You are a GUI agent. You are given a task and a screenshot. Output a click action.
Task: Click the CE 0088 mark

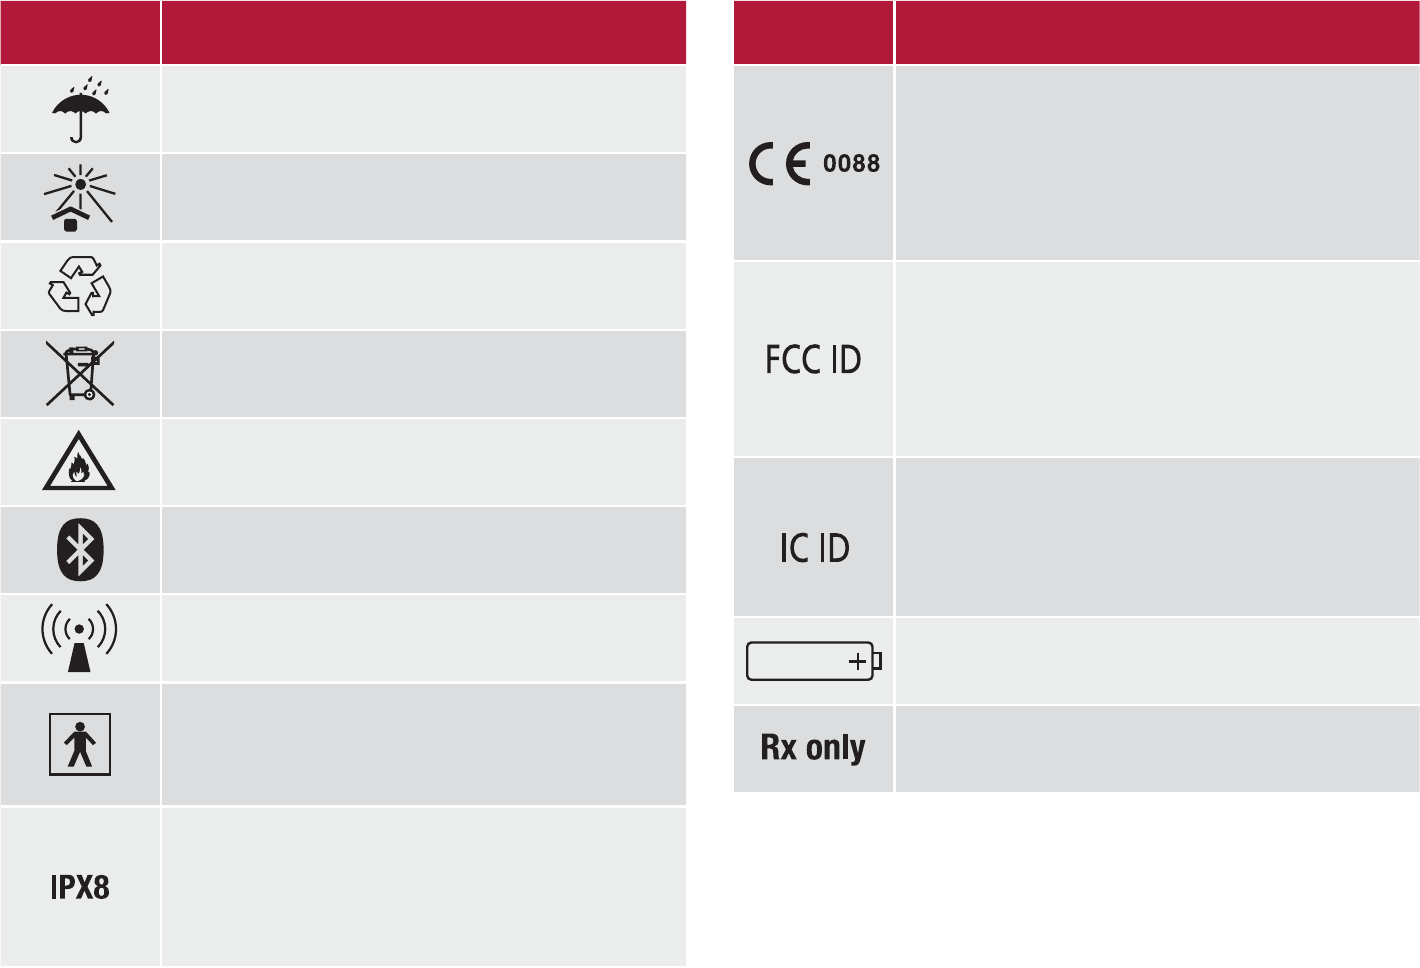tap(814, 164)
